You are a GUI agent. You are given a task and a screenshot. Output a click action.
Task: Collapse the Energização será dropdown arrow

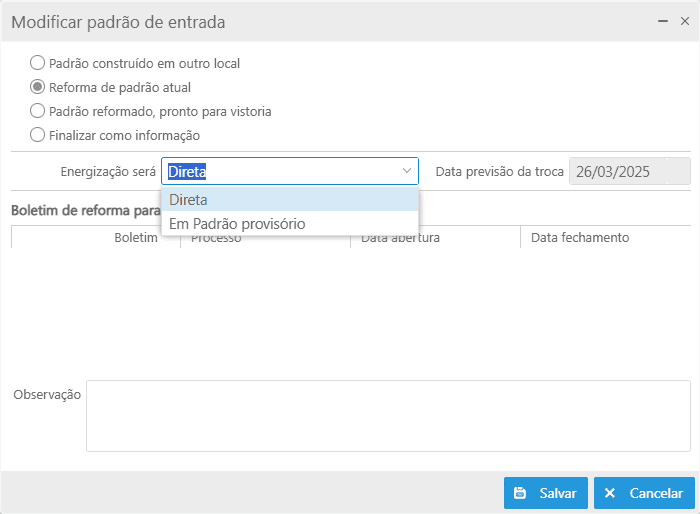click(x=407, y=171)
